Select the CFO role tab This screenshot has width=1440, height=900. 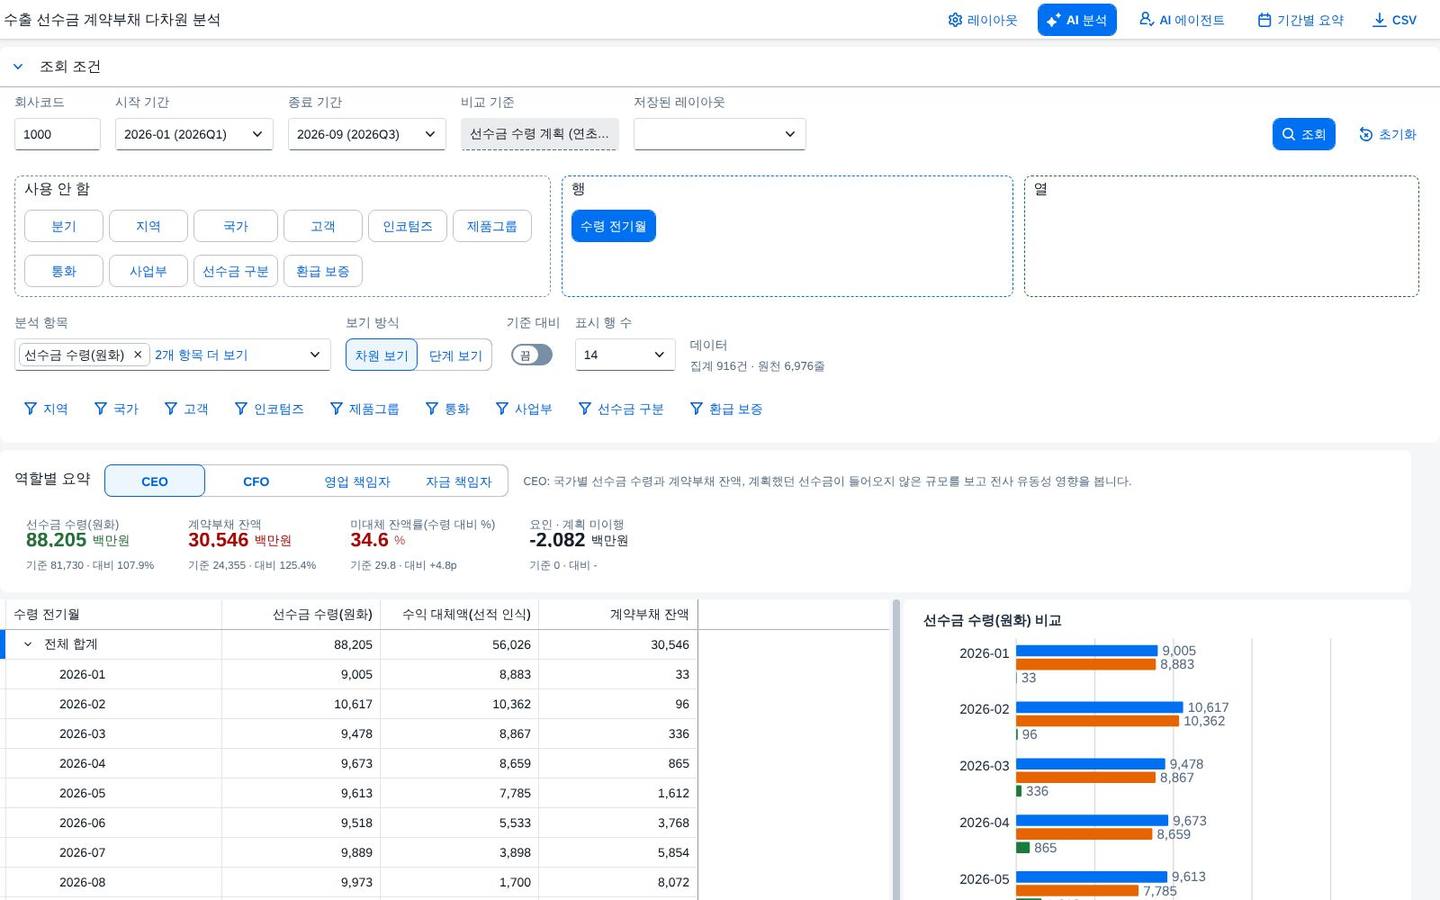click(256, 481)
